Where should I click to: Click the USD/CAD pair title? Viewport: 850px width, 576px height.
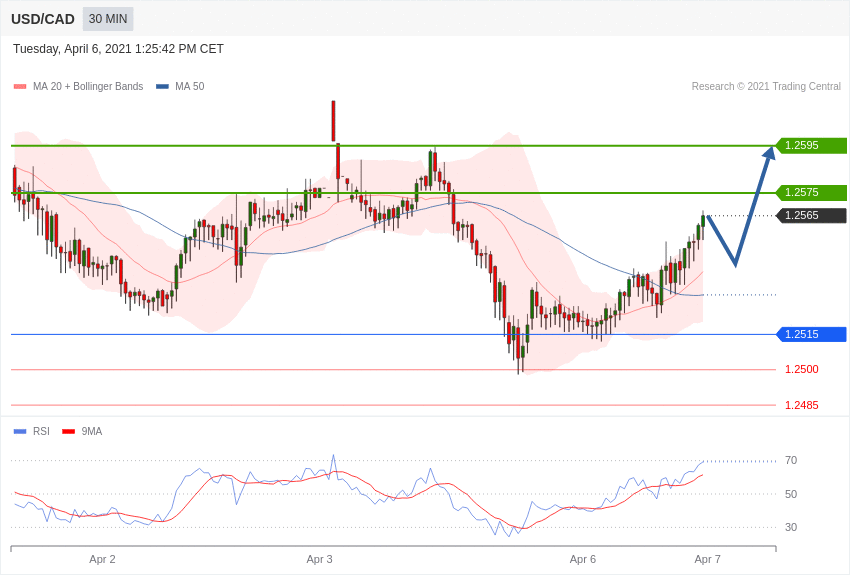(43, 20)
